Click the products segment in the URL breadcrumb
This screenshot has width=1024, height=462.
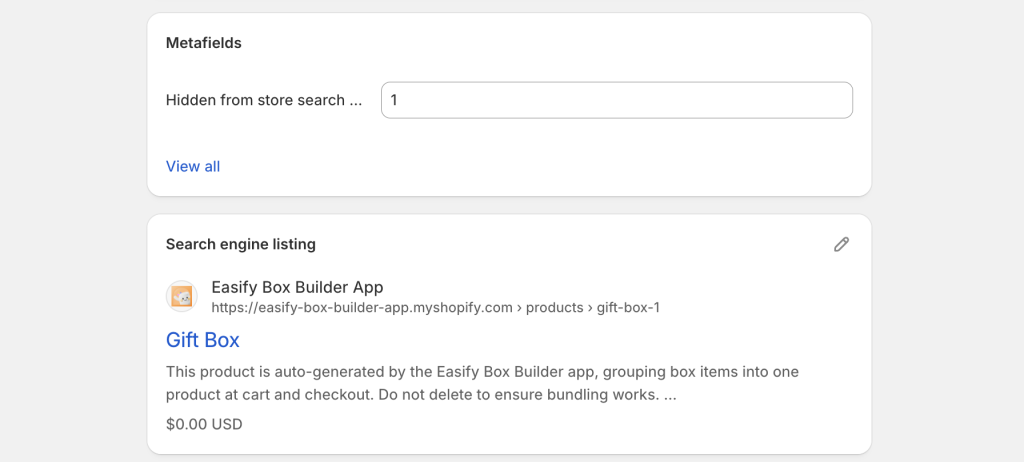point(555,308)
